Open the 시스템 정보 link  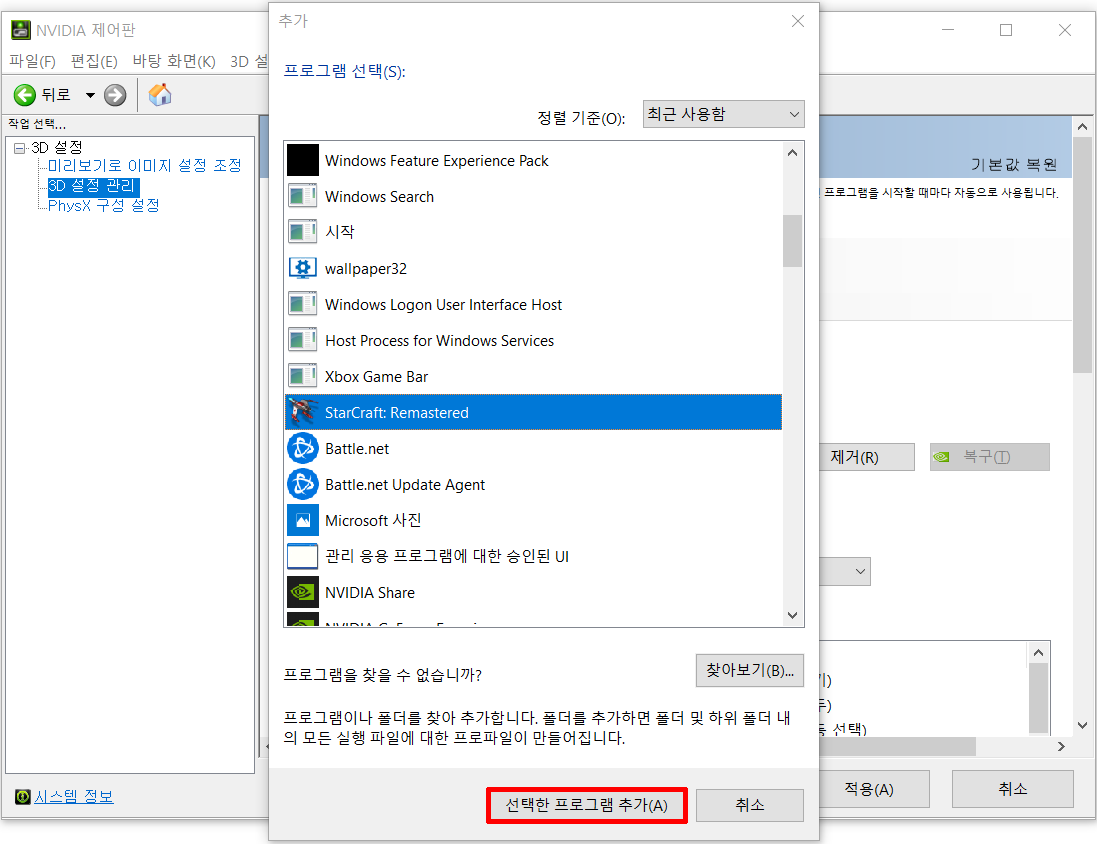[x=74, y=796]
